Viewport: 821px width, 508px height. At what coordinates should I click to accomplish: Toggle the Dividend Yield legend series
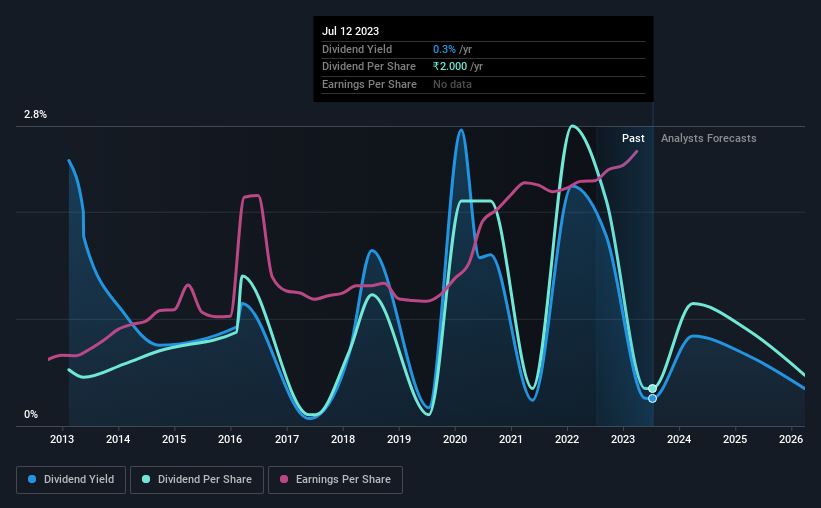point(71,480)
